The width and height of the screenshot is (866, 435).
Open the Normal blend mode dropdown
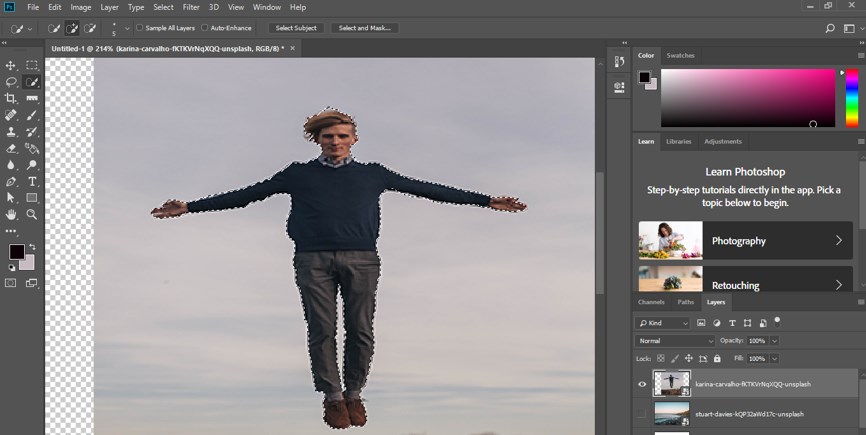[675, 341]
